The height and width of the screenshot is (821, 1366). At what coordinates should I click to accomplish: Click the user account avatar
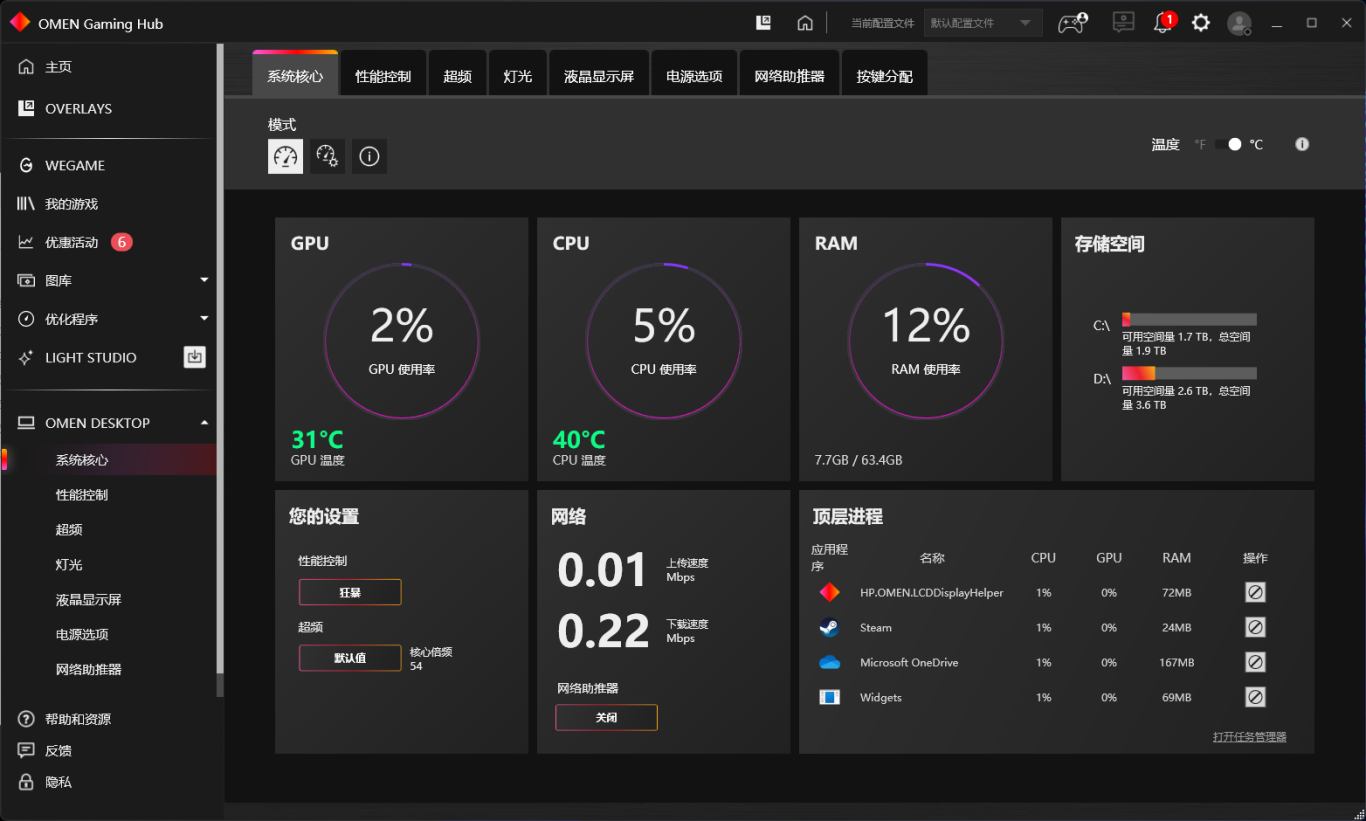point(1239,23)
